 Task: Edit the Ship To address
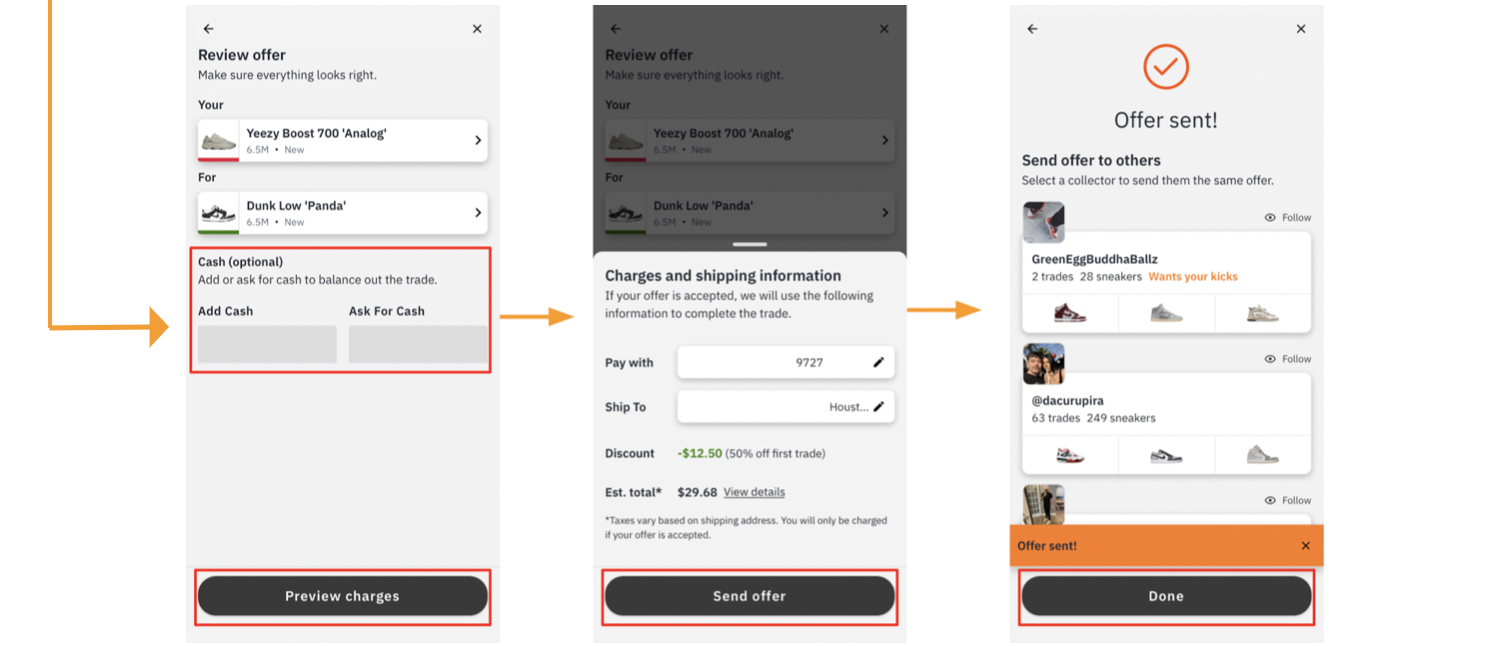[x=878, y=407]
